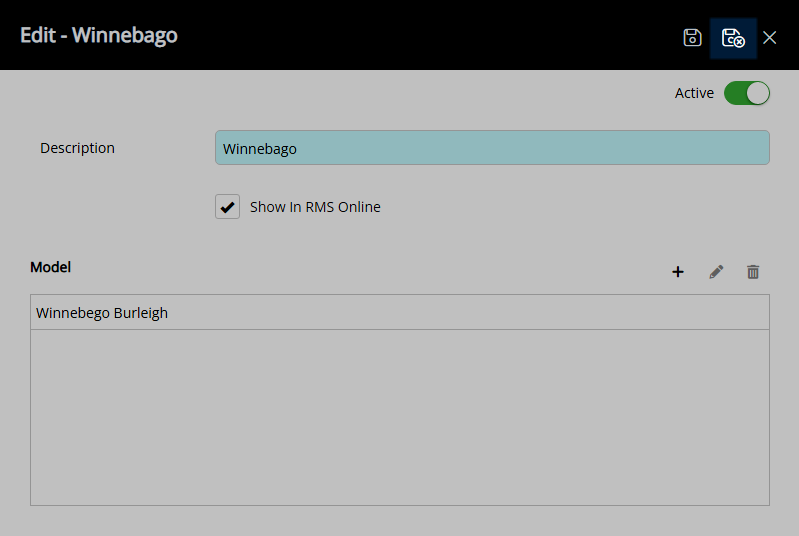Click the Model section heading
The width and height of the screenshot is (799, 536).
tap(50, 267)
